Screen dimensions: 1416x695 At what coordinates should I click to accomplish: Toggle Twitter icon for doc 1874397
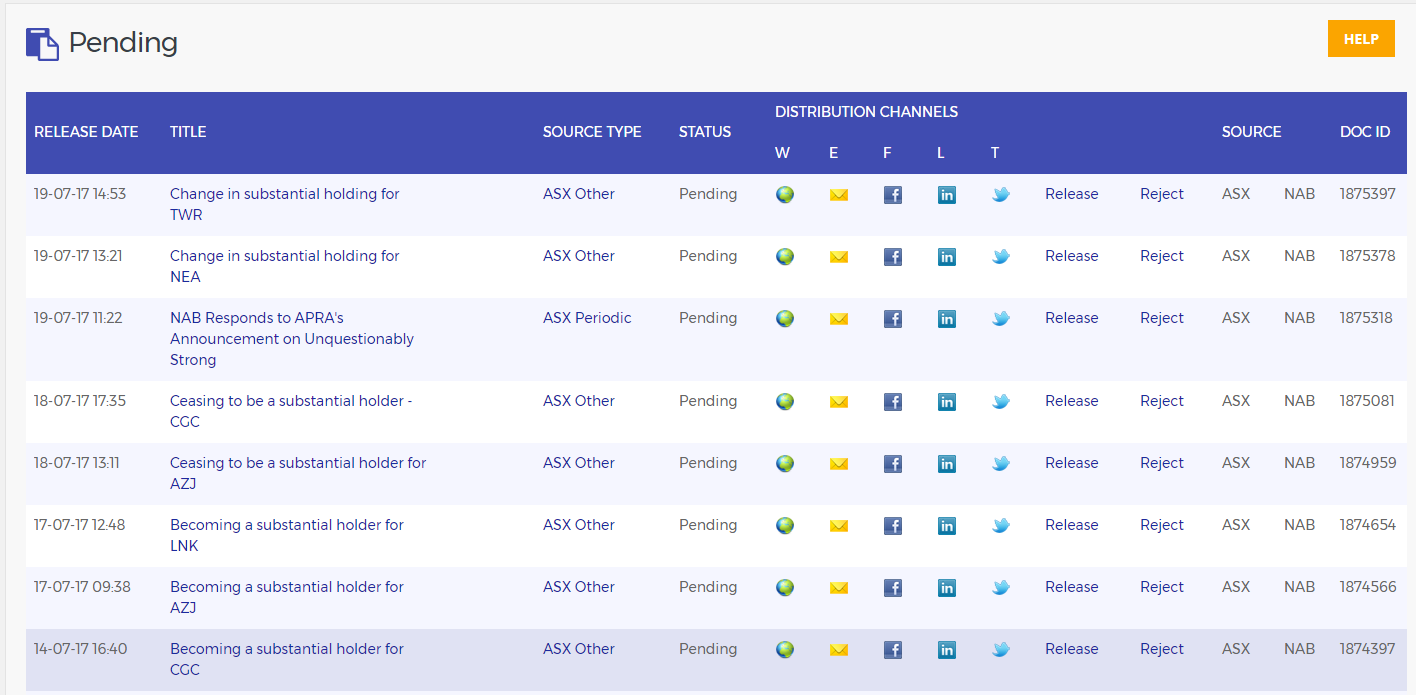(1001, 650)
